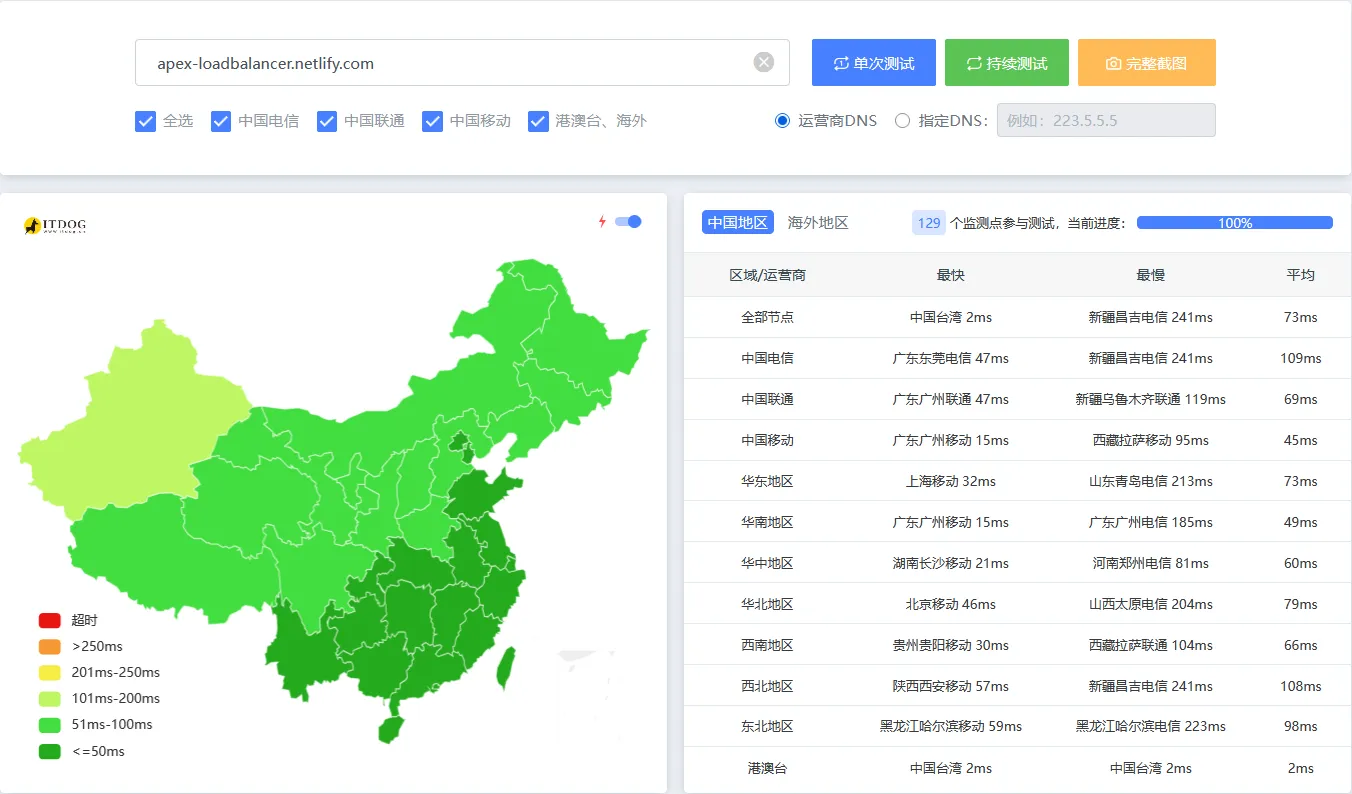Viewport: 1352px width, 794px height.
Task: Clear the domain input with the X icon
Action: (x=763, y=63)
